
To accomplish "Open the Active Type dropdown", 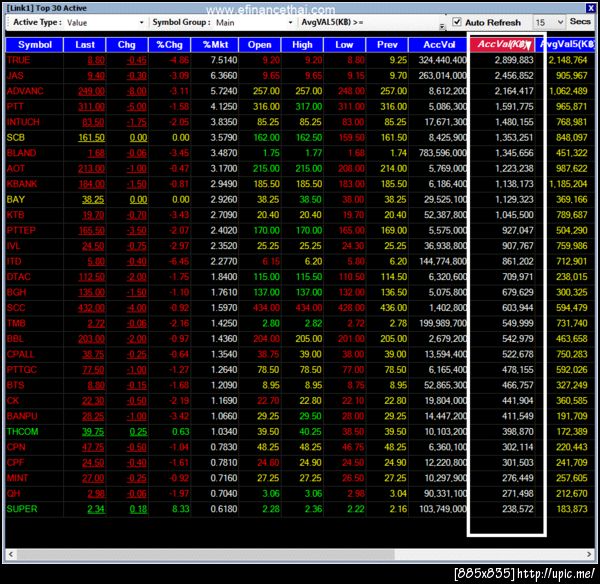I will click(105, 23).
